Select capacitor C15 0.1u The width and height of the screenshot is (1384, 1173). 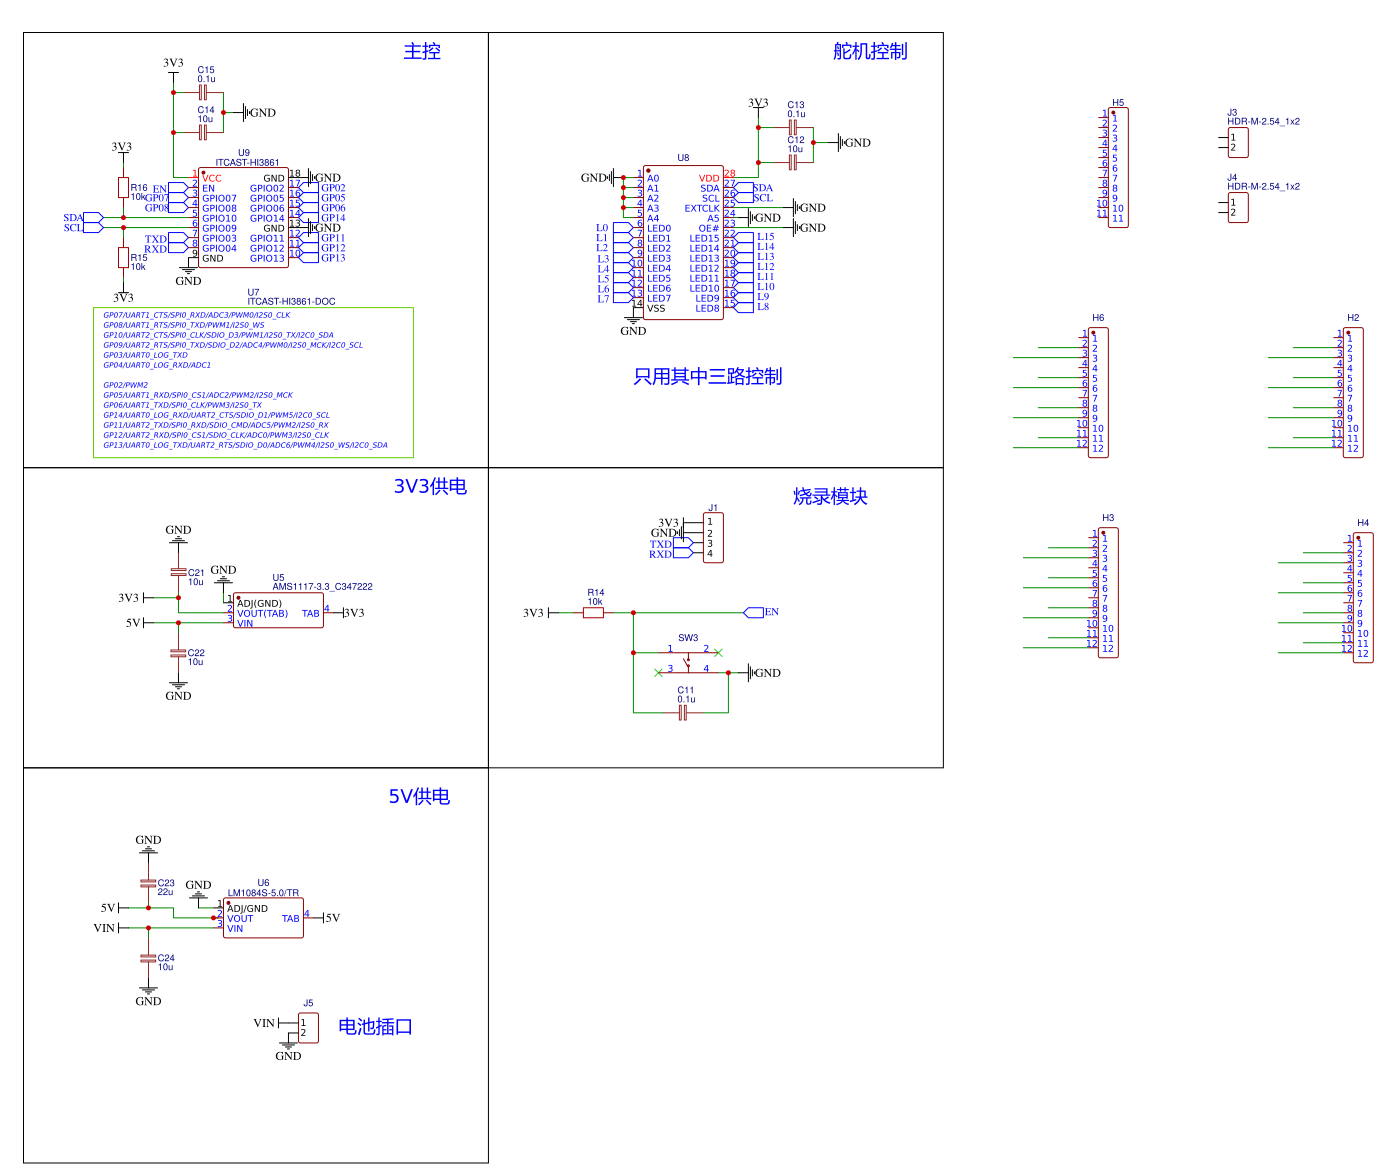pyautogui.click(x=203, y=93)
